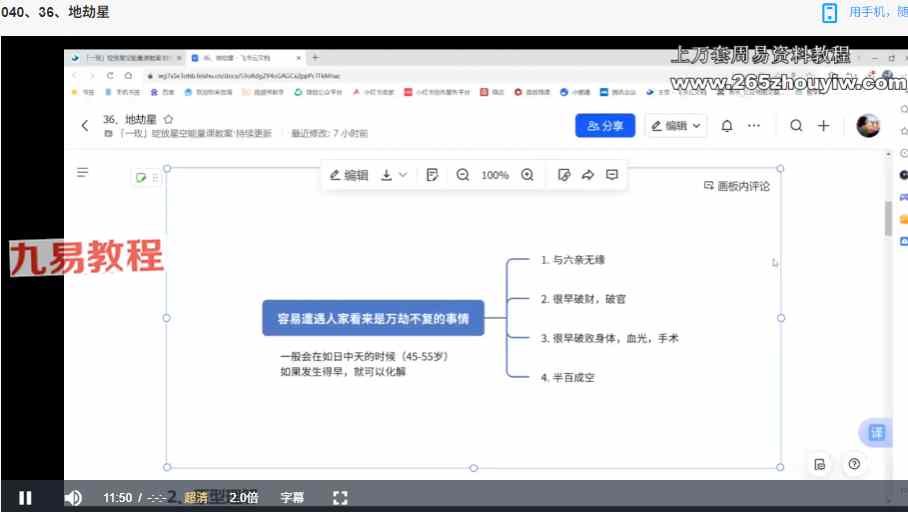Image resolution: width=908 pixels, height=512 pixels.
Task: Click 编辑 on the whiteboard toolbar
Action: point(348,175)
